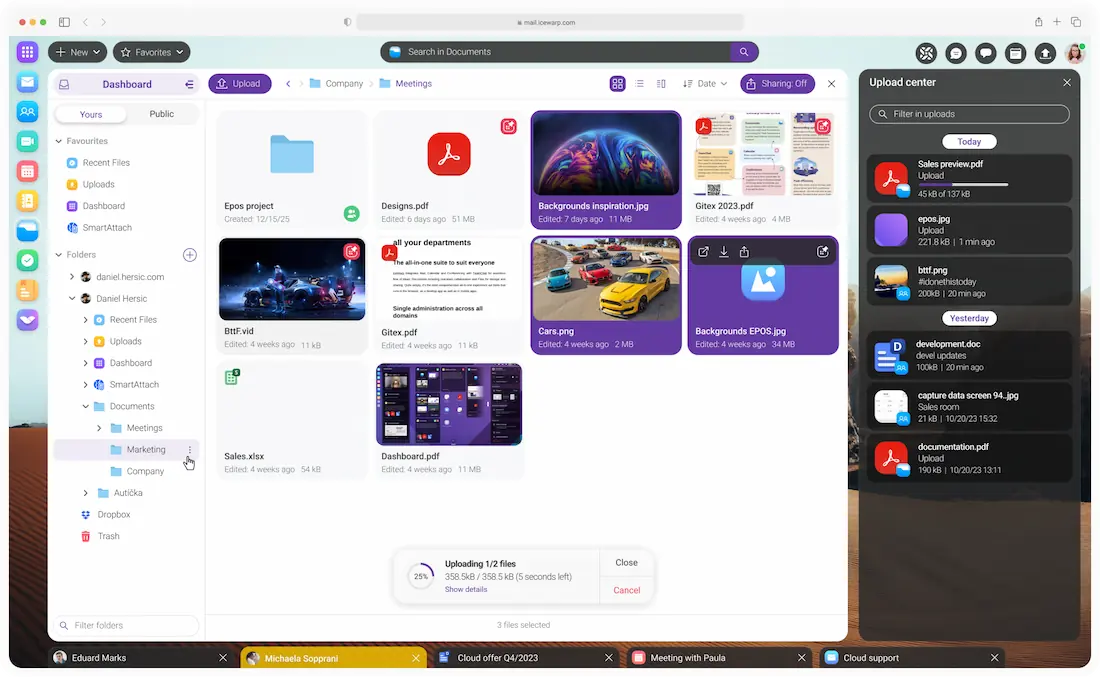Open the Contacts app icon

pyautogui.click(x=27, y=112)
